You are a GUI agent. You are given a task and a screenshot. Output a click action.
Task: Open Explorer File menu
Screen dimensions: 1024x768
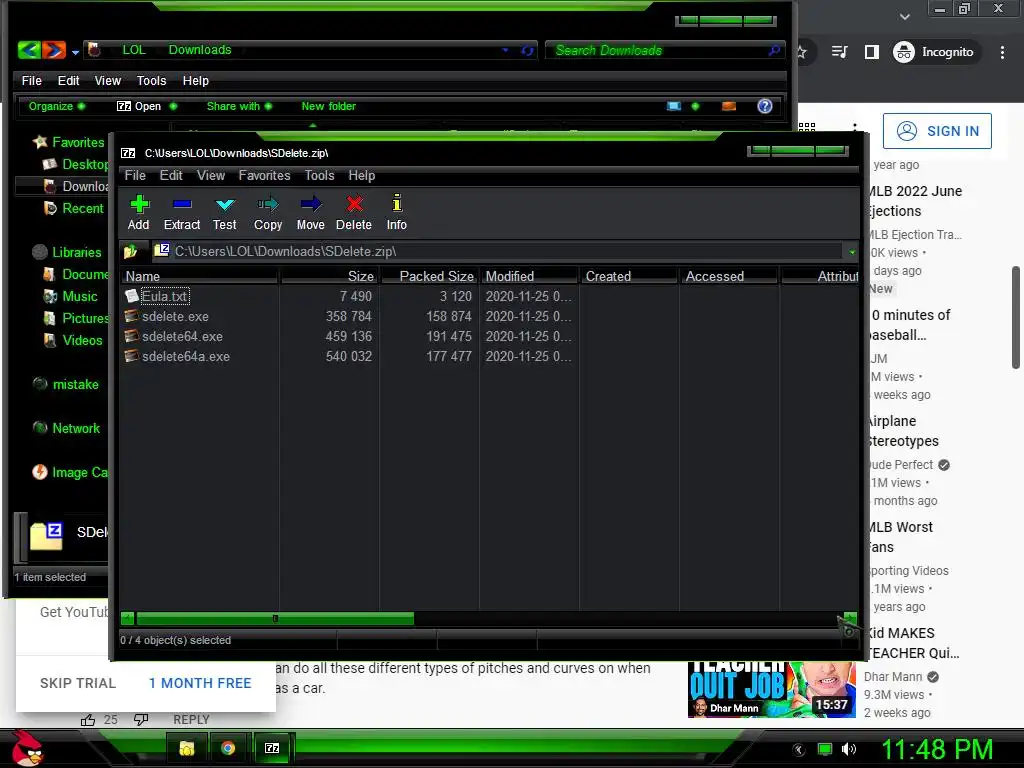point(31,81)
